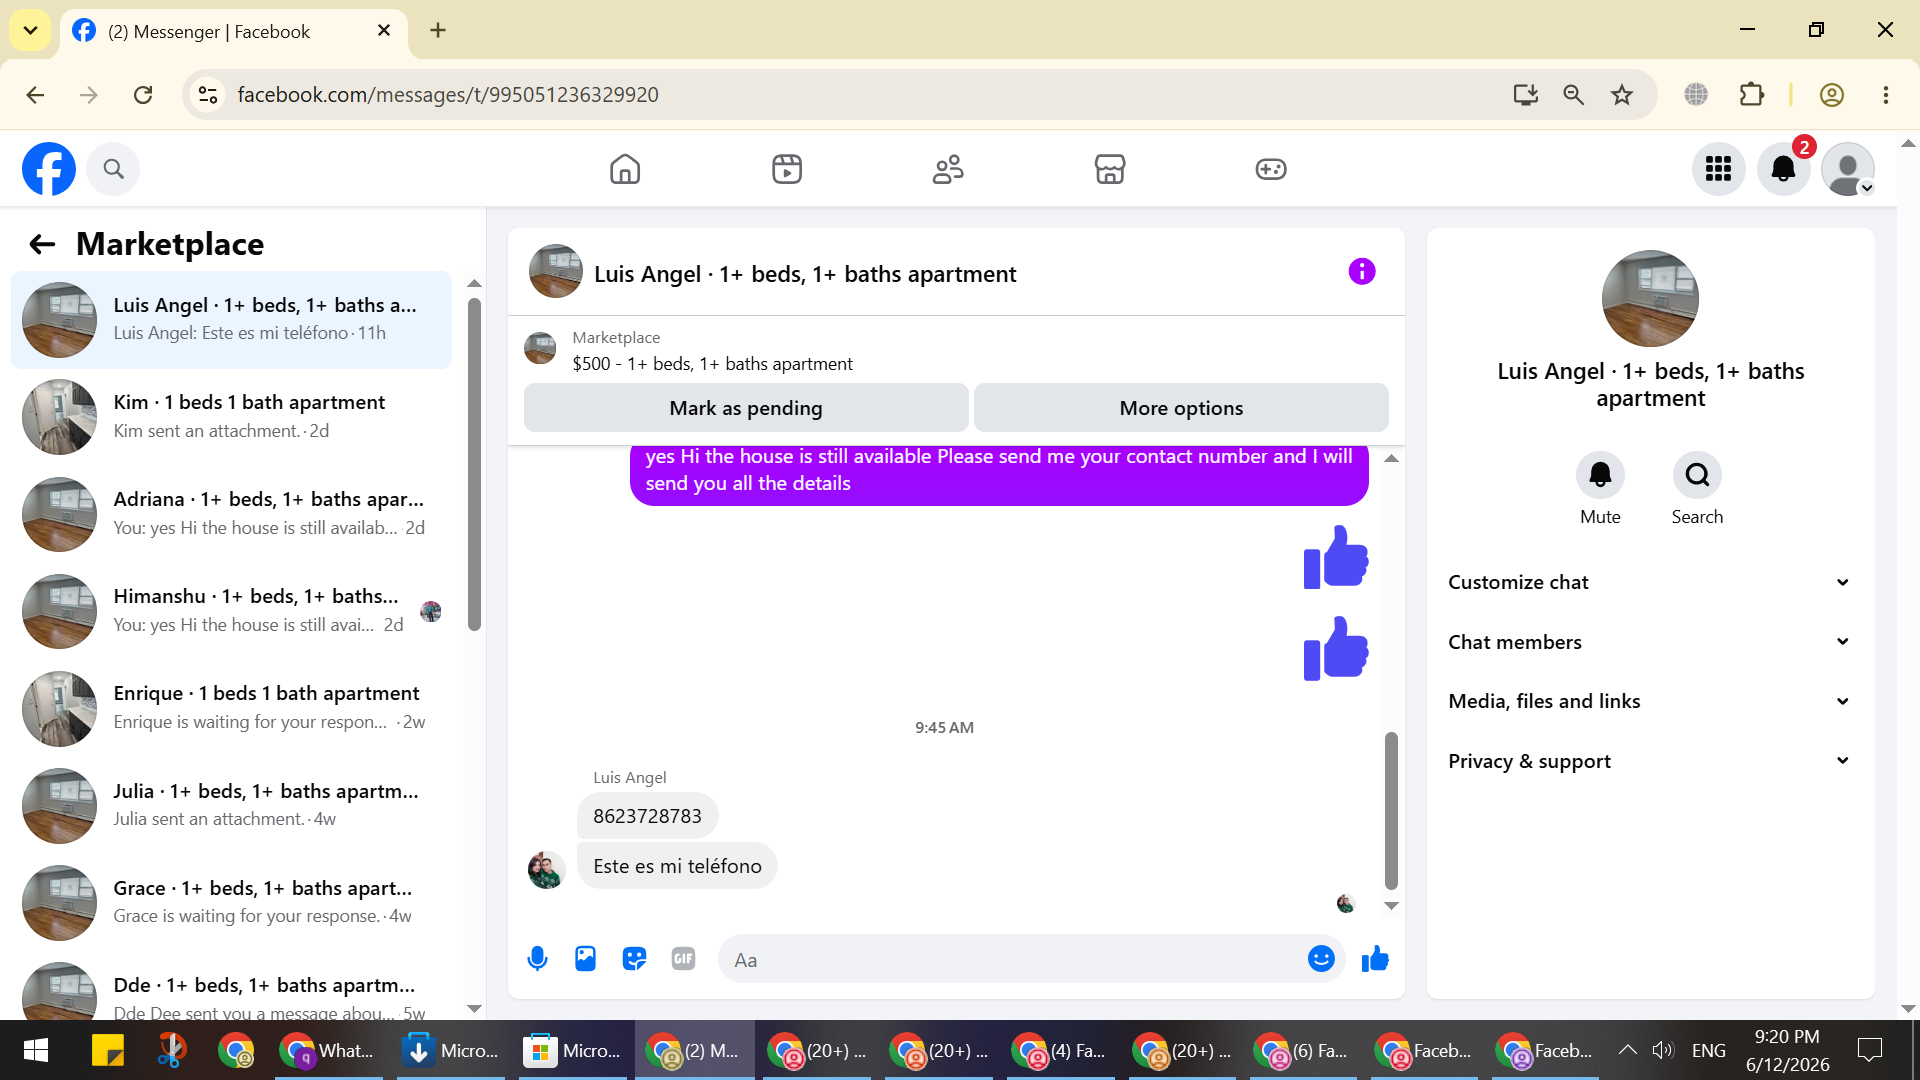The image size is (1920, 1080).
Task: Open the Windows Start menu
Action: (35, 1050)
